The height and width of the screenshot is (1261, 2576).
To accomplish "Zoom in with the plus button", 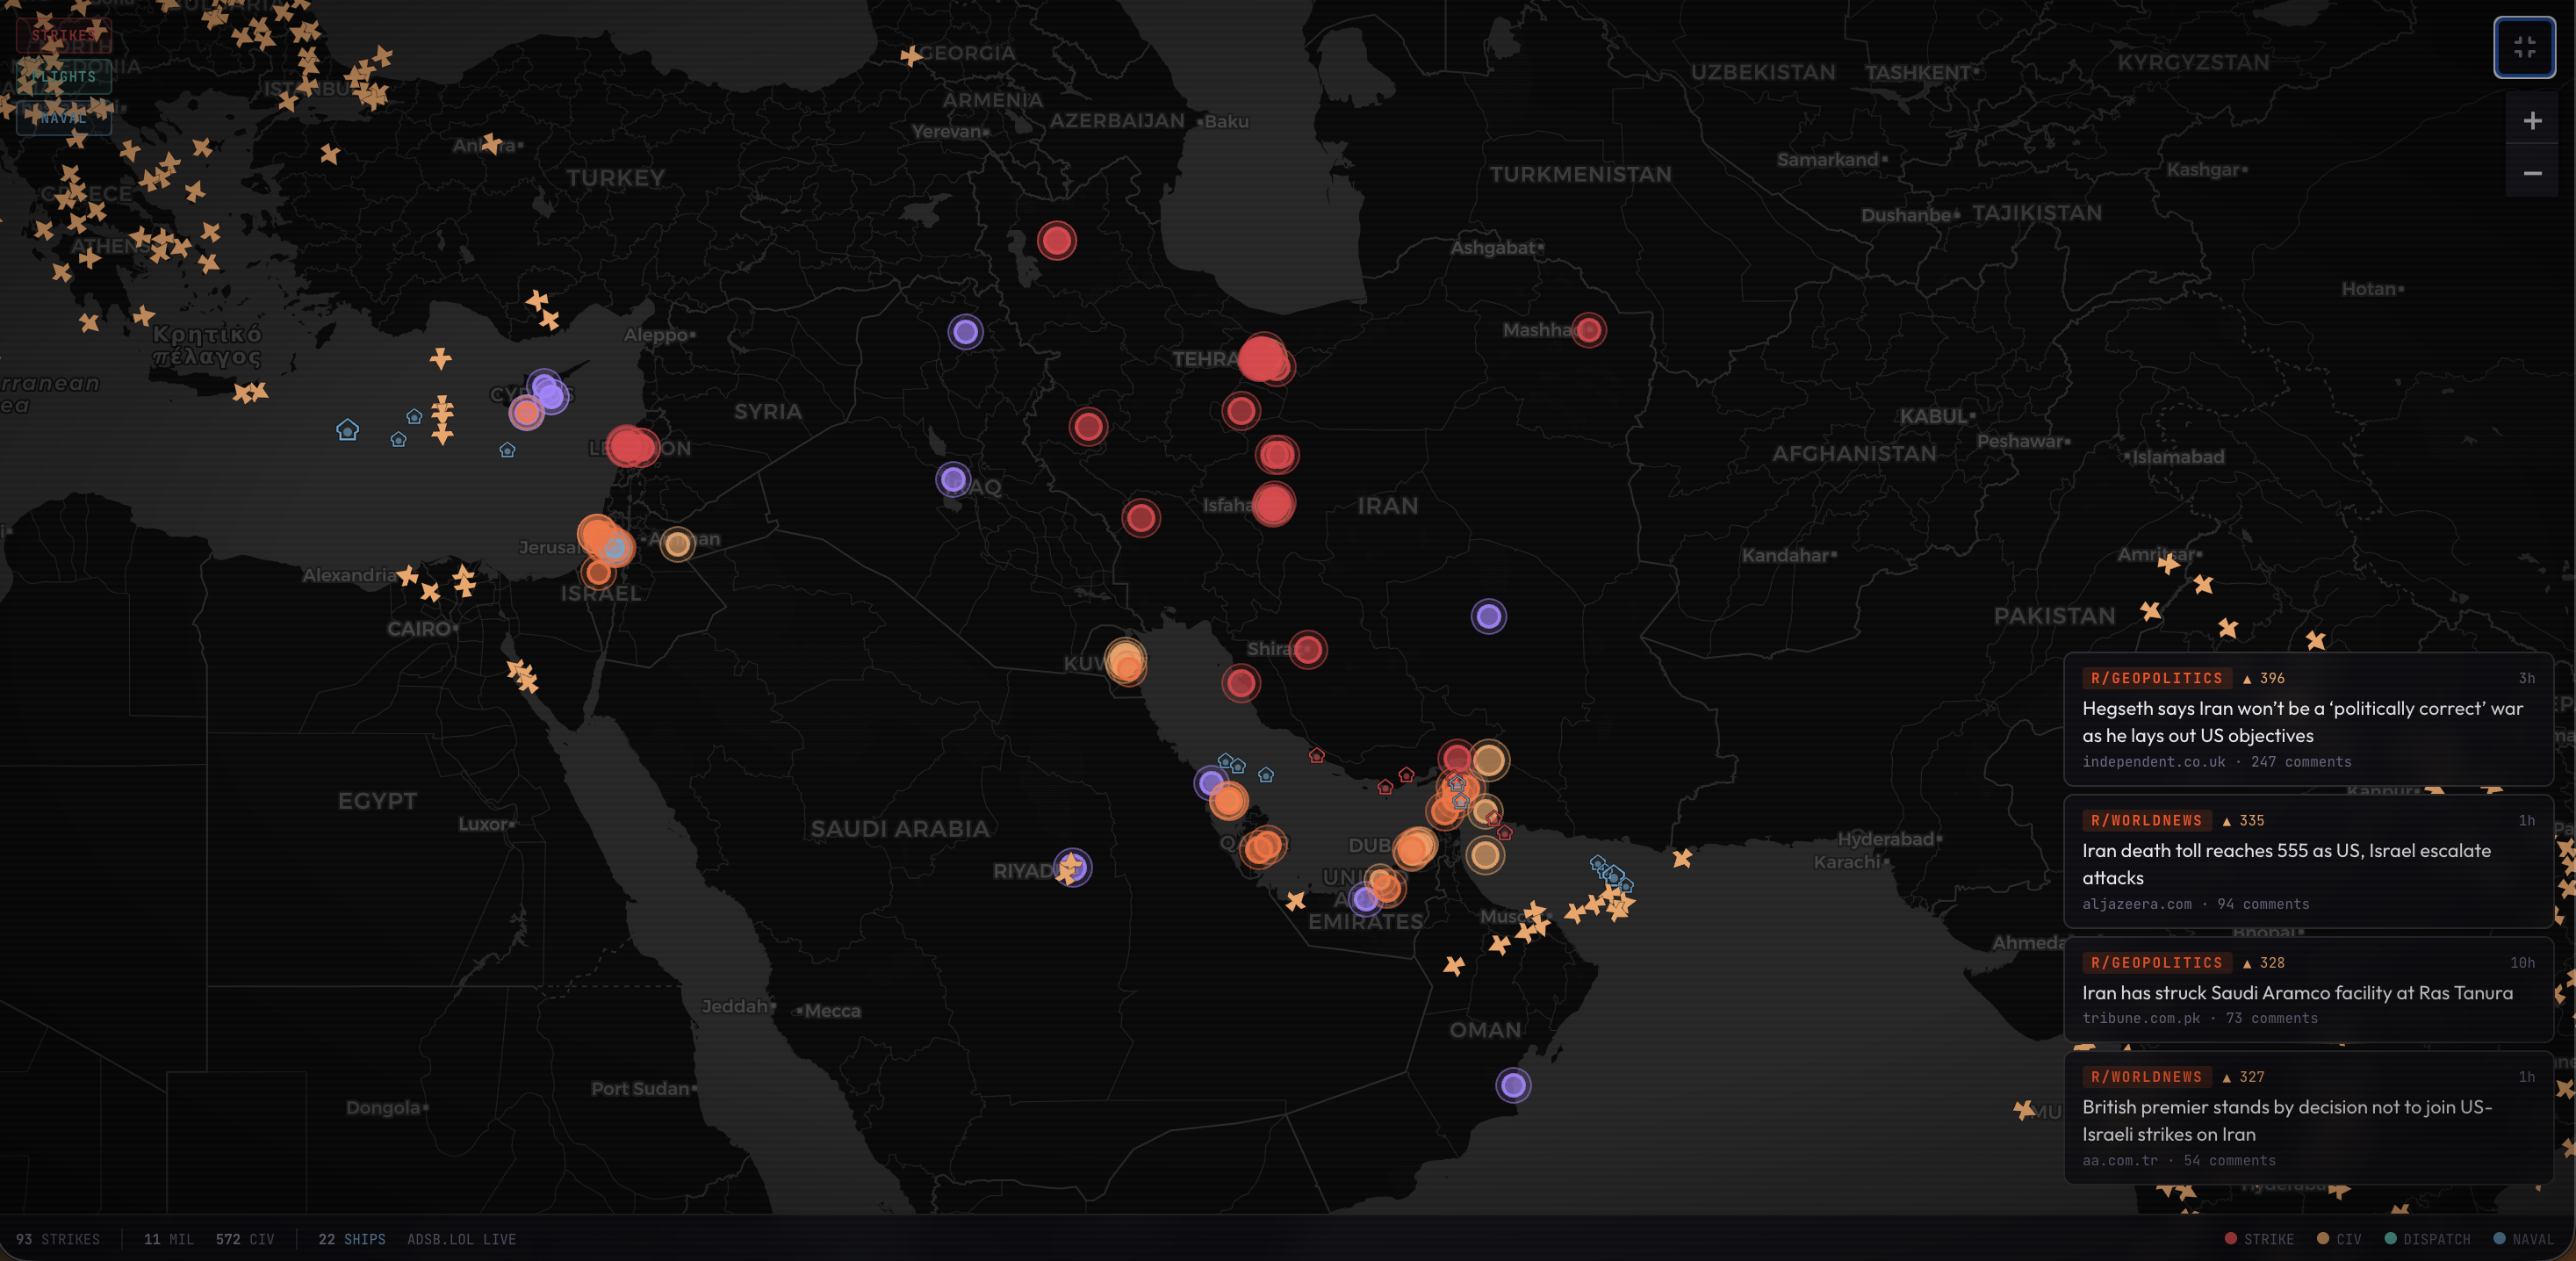I will 2531,121.
